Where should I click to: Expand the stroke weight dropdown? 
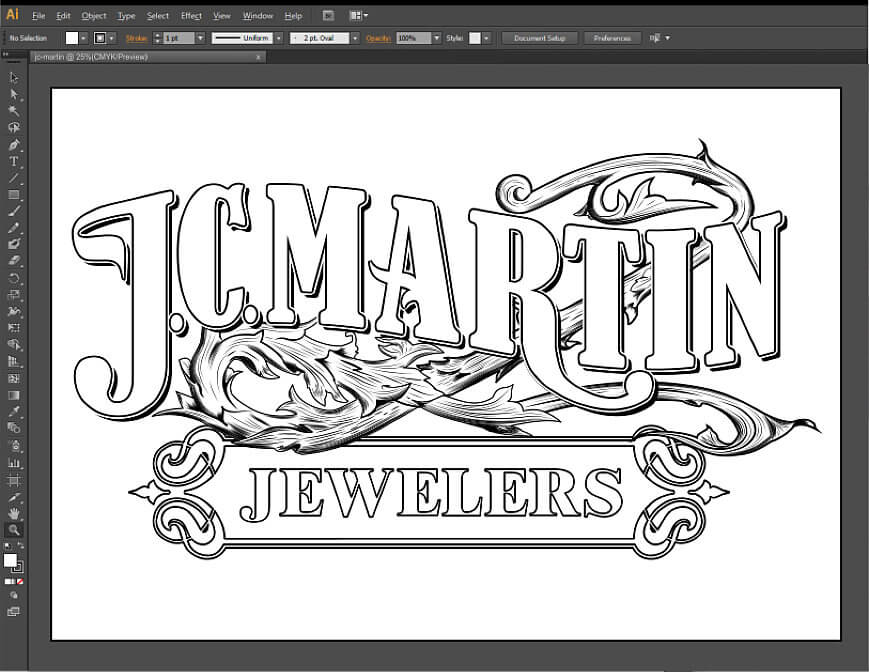200,38
